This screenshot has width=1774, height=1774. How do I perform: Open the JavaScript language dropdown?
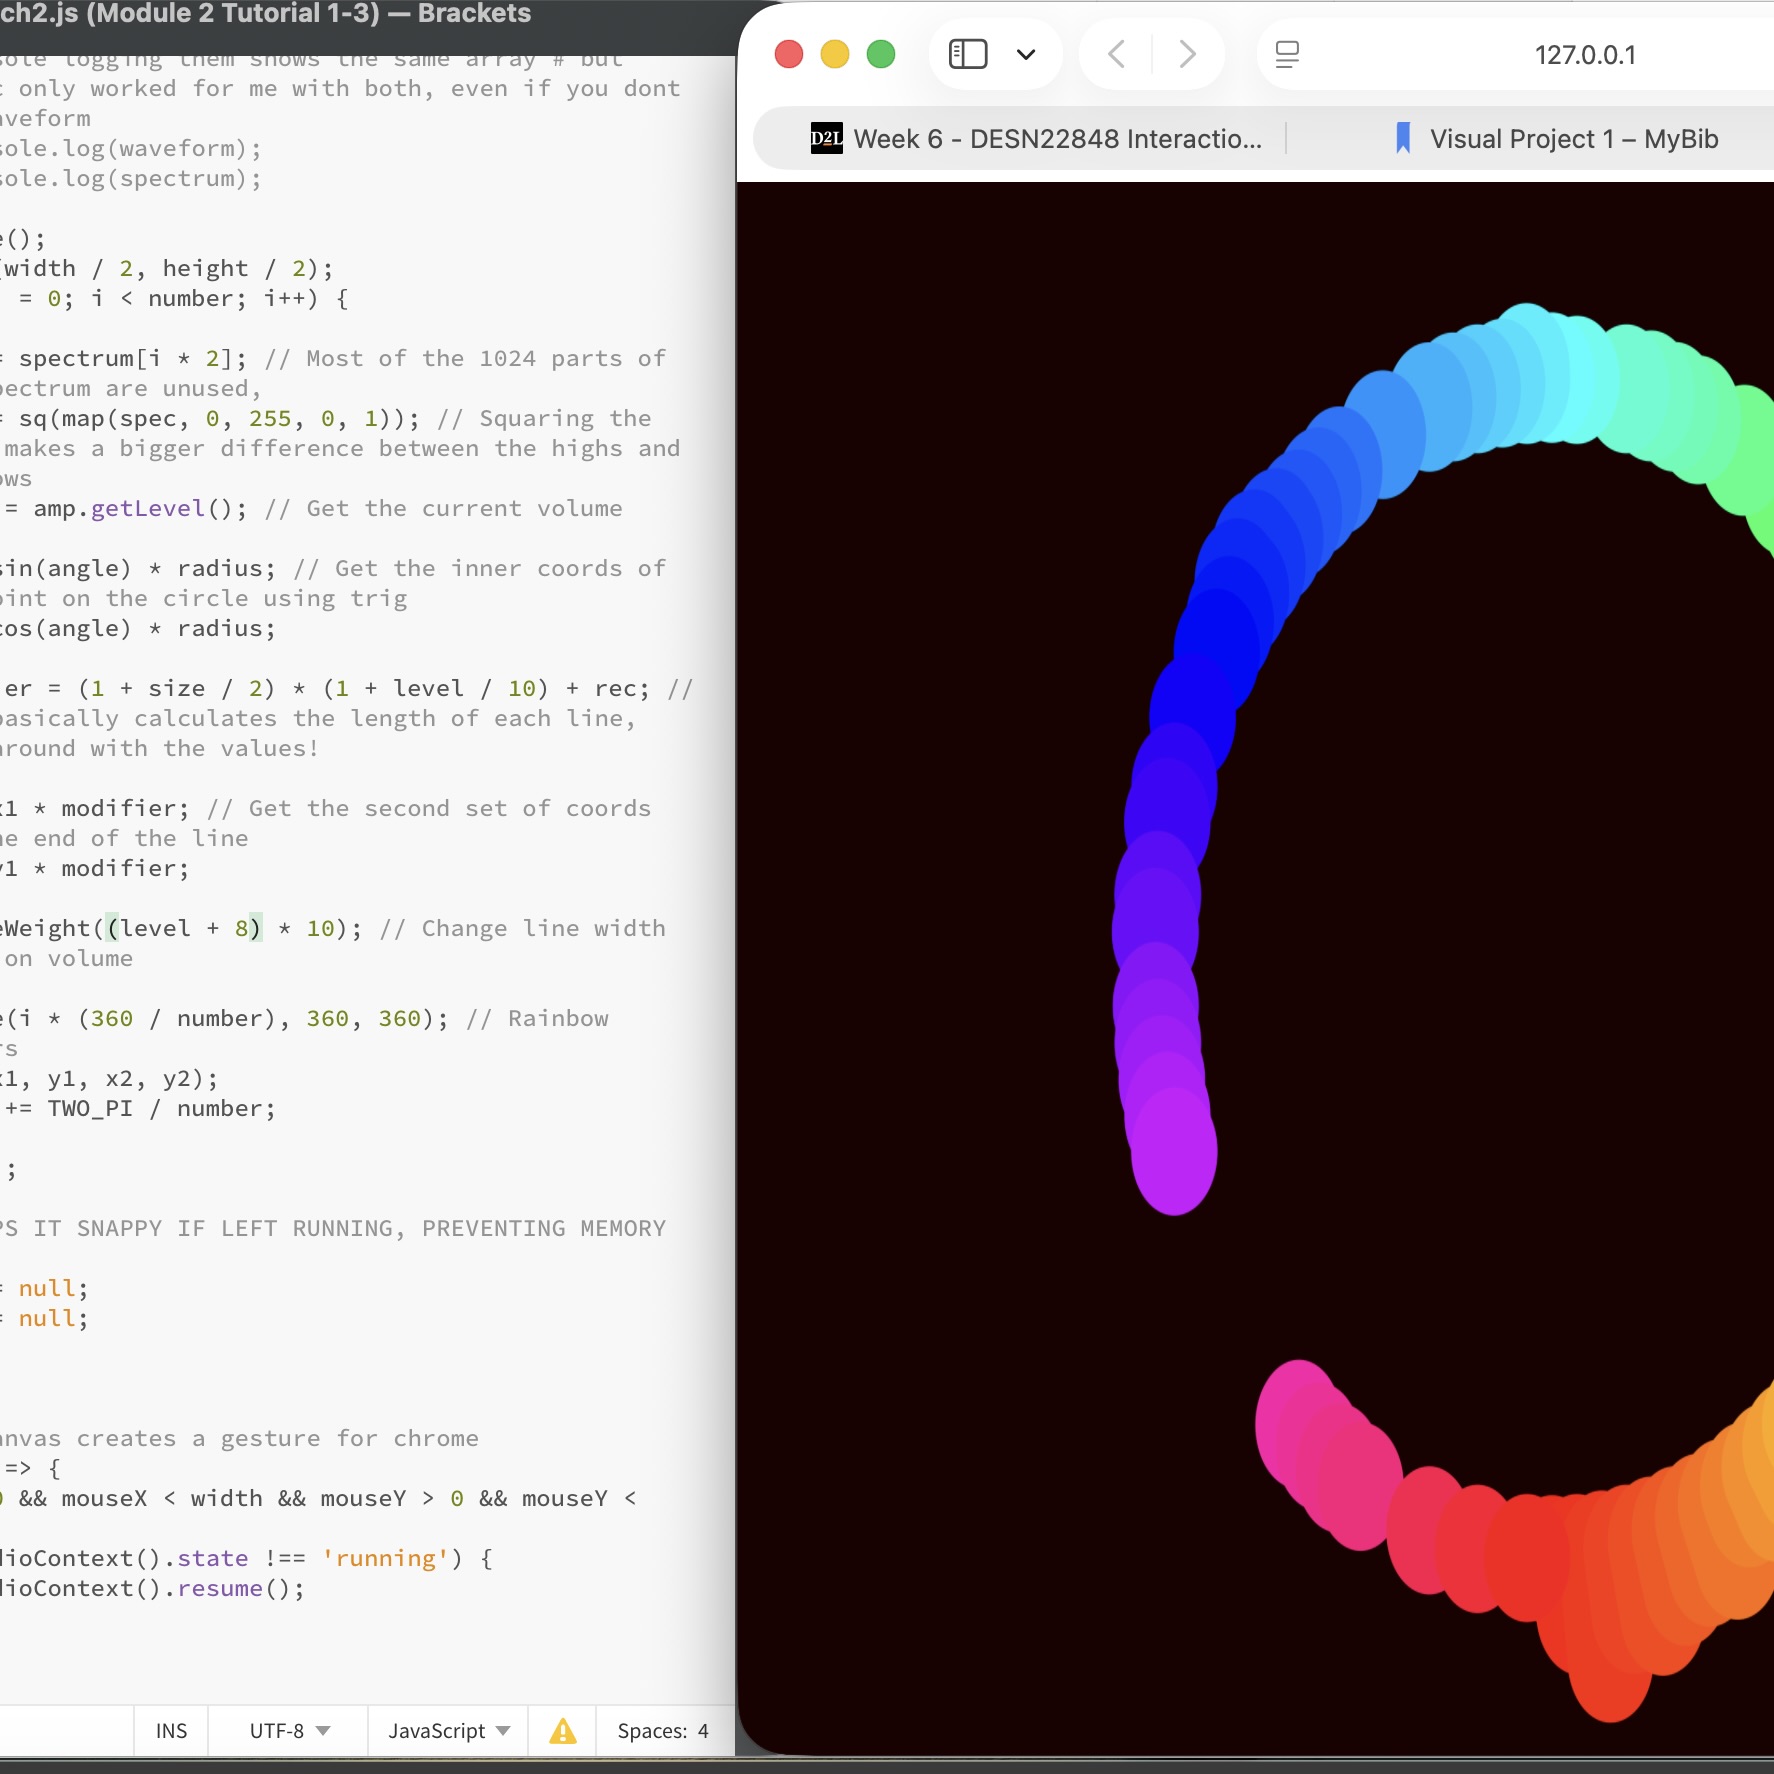click(448, 1731)
